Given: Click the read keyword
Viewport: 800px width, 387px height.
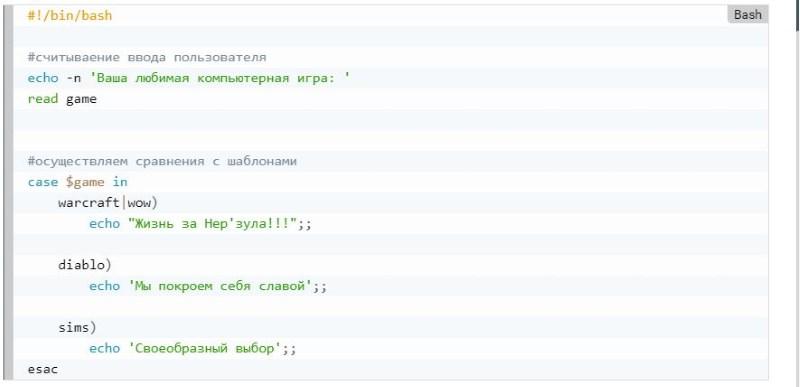Looking at the screenshot, I should click(x=43, y=99).
